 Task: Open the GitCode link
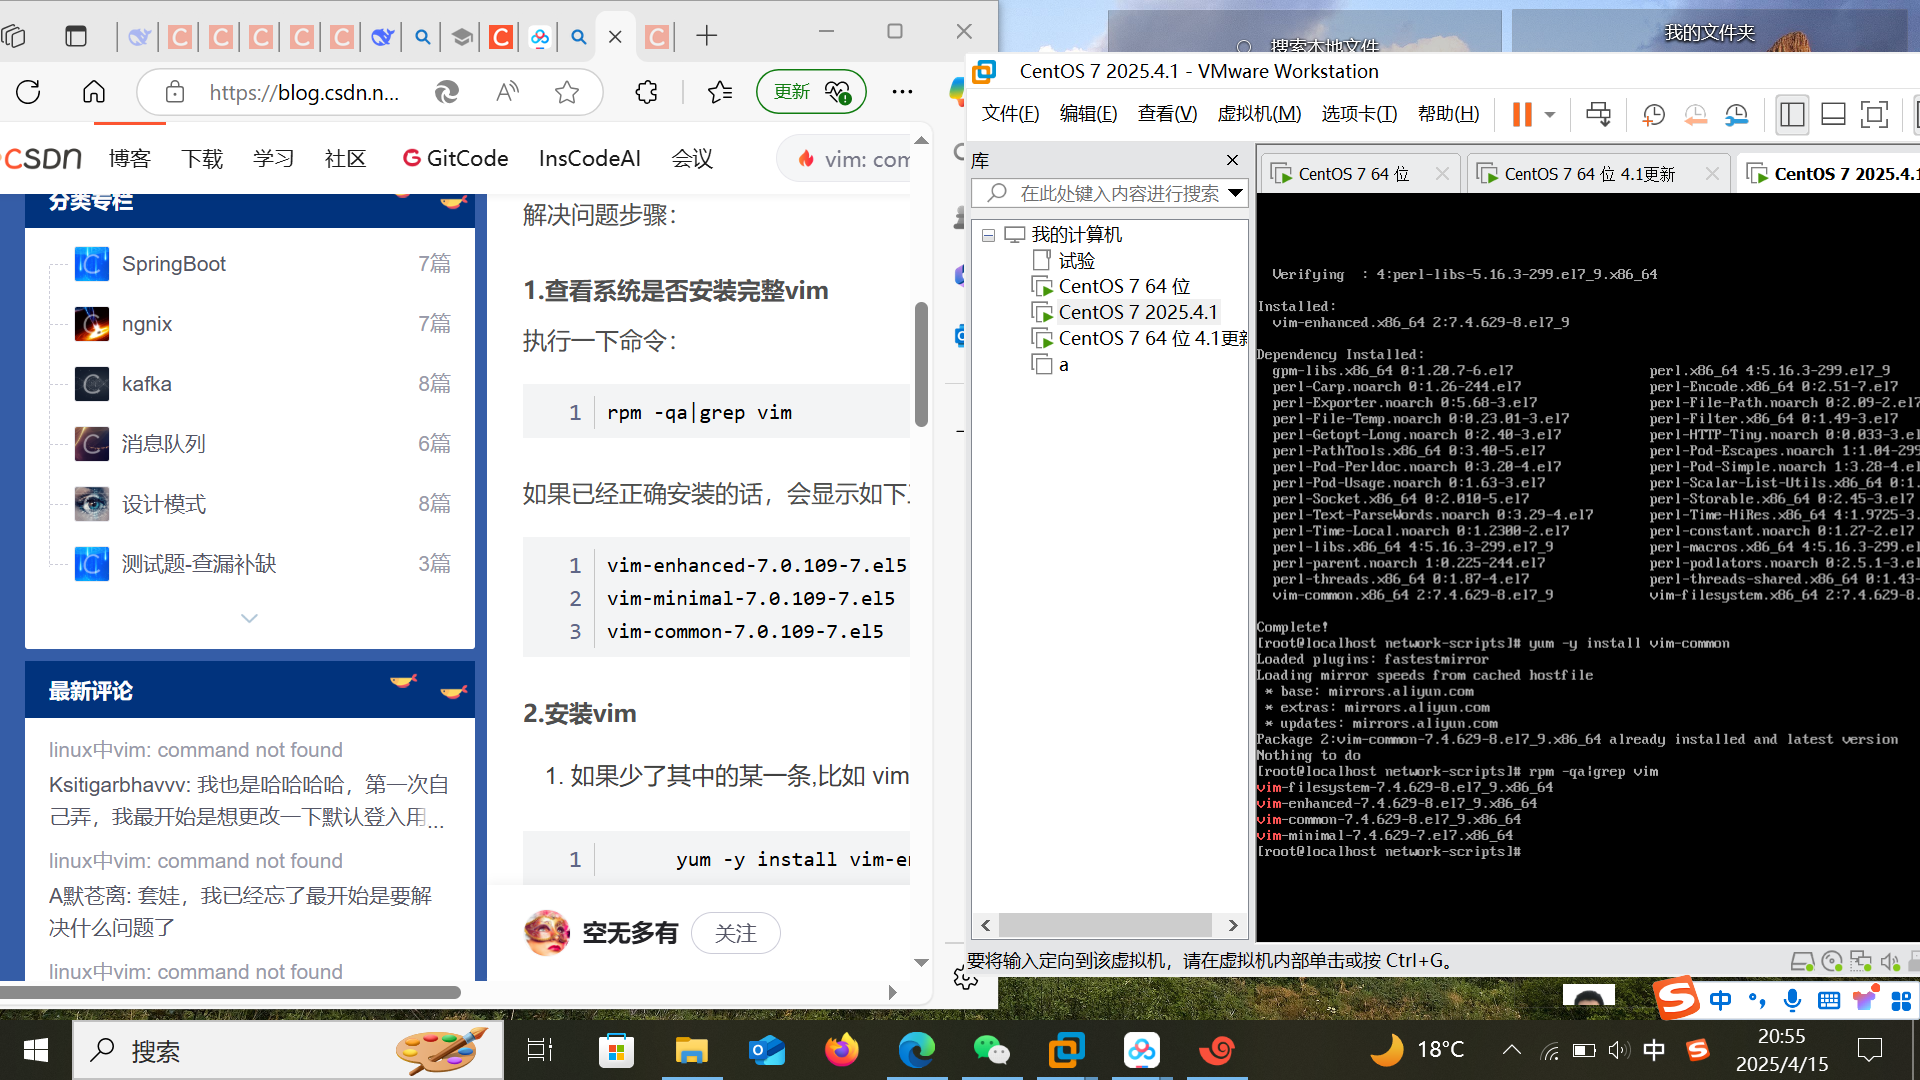[x=455, y=158]
